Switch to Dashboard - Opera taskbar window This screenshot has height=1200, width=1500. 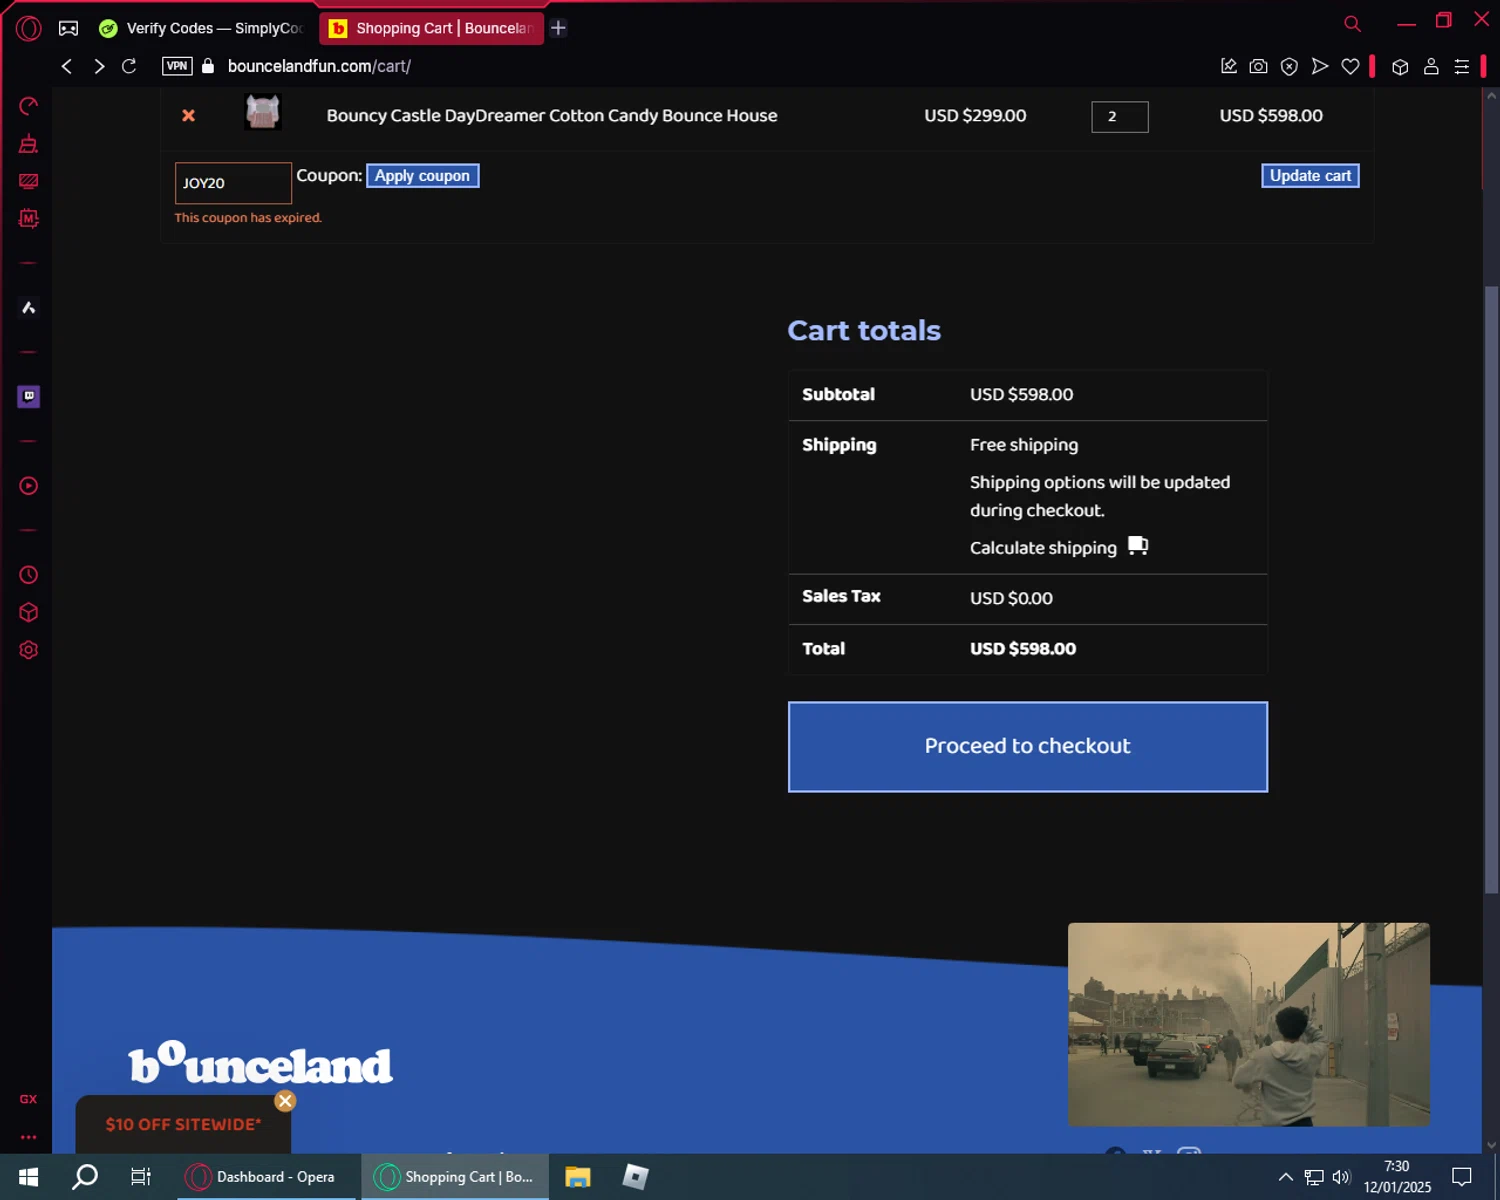[267, 1177]
